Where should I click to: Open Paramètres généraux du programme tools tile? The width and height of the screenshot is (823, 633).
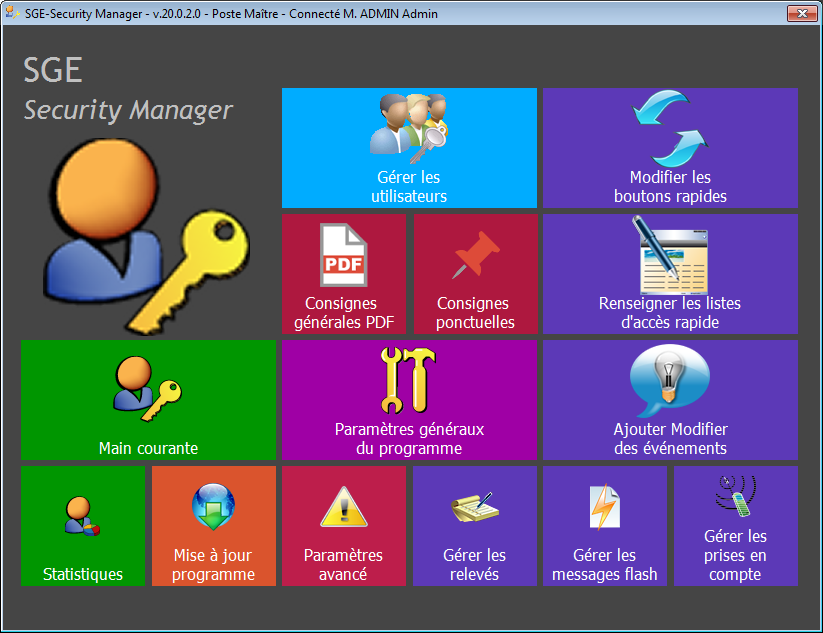409,399
